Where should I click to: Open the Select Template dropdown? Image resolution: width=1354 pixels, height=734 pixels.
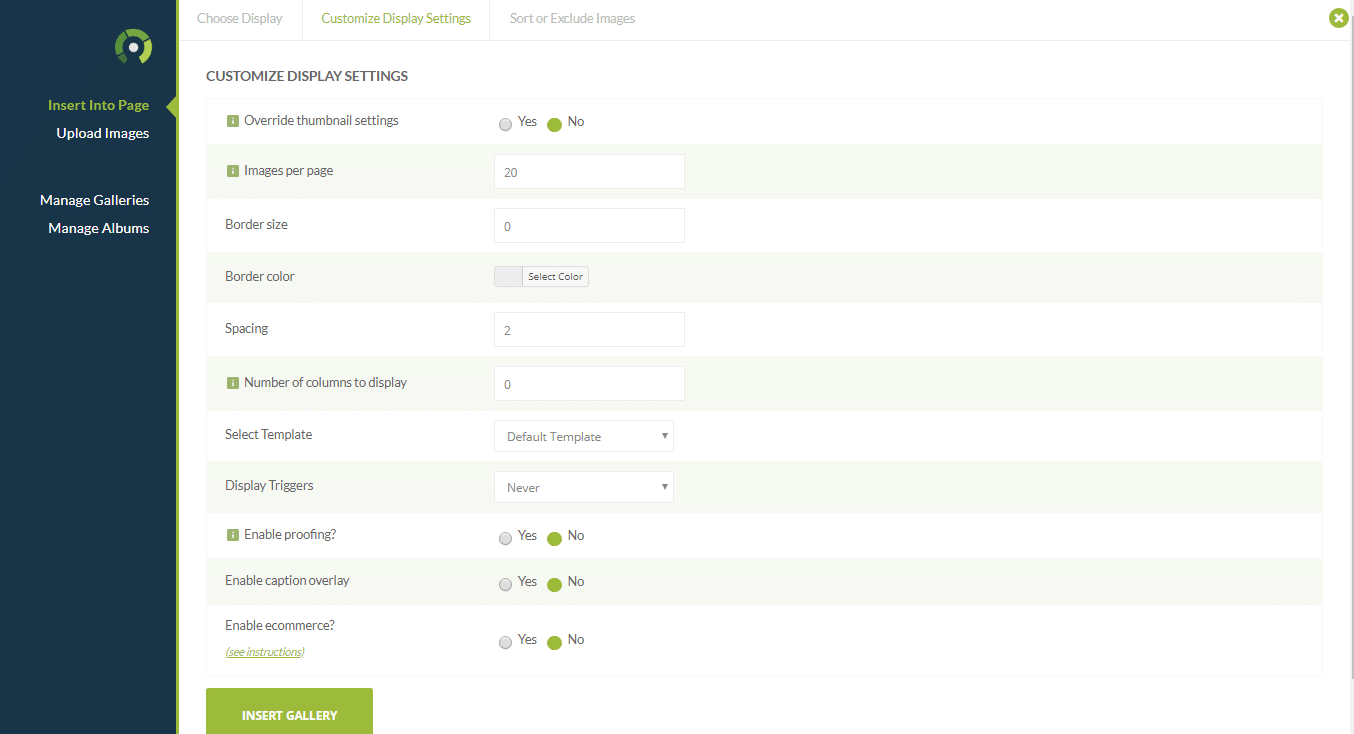click(x=584, y=436)
